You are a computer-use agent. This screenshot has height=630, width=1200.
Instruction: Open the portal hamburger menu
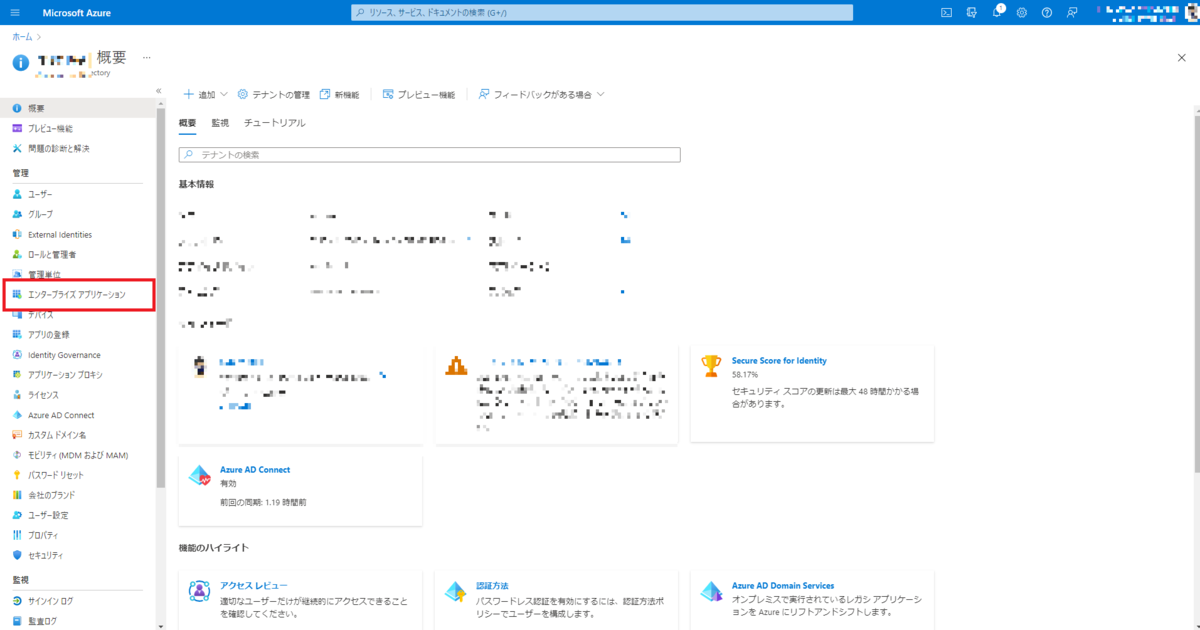[x=14, y=12]
